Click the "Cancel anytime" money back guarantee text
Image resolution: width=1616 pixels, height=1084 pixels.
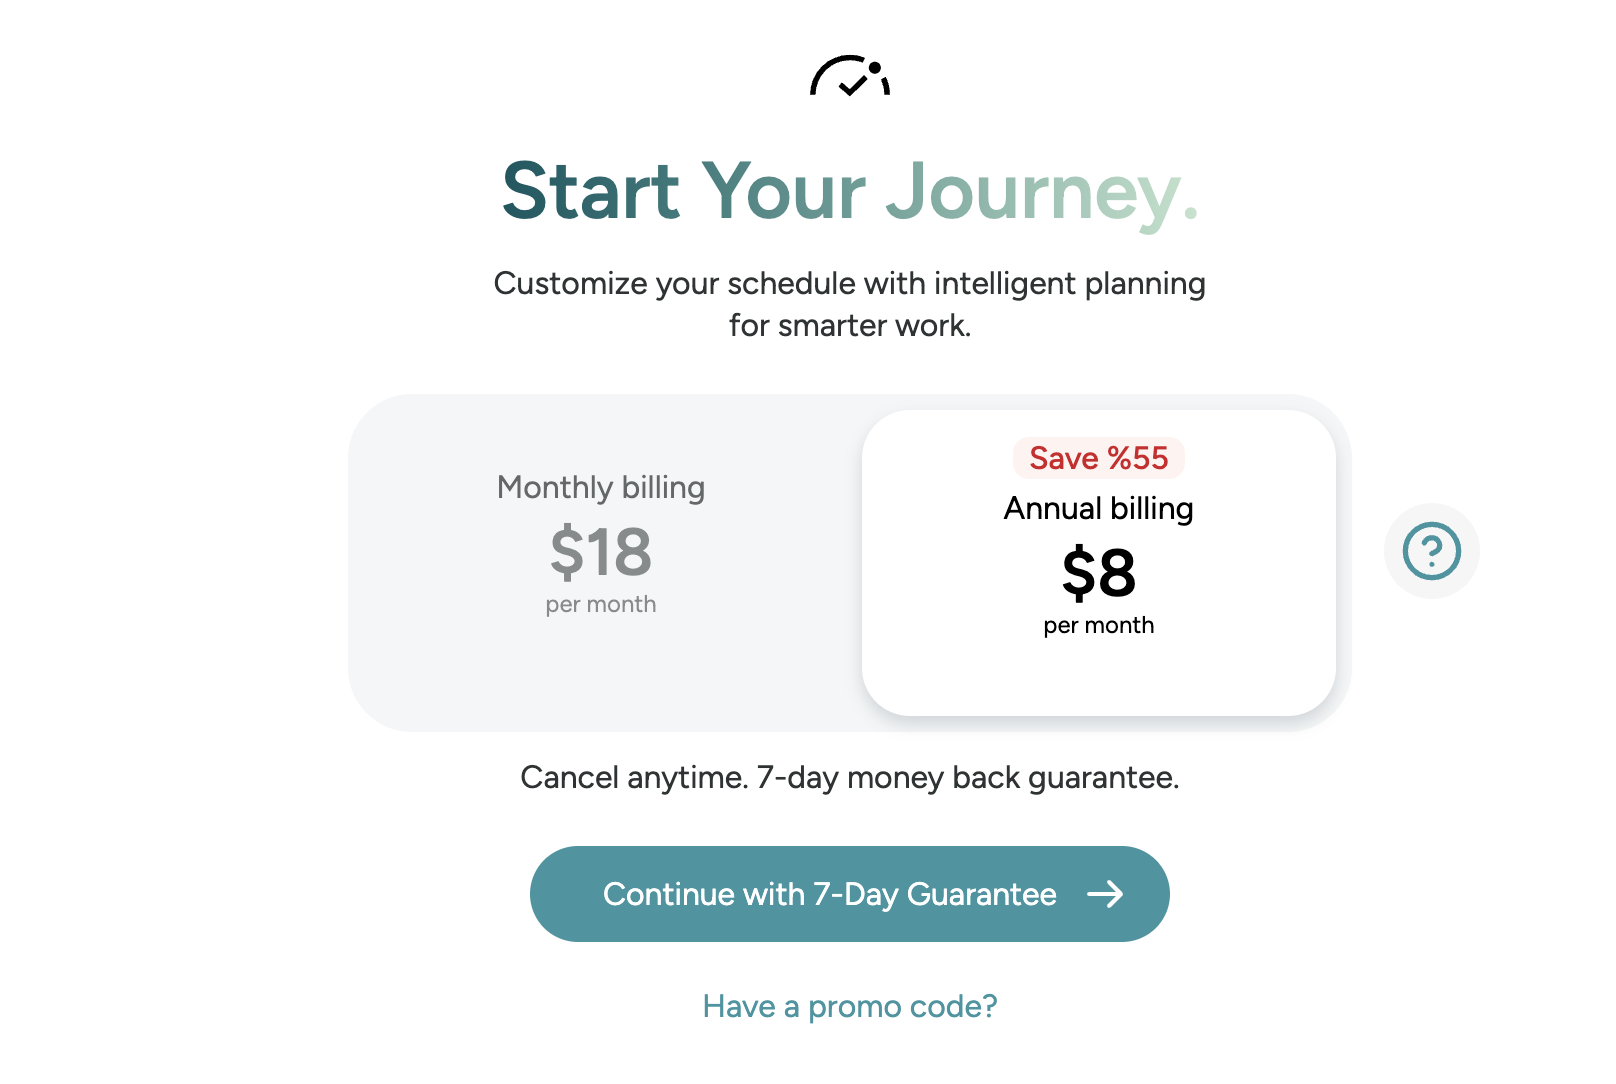coord(850,778)
